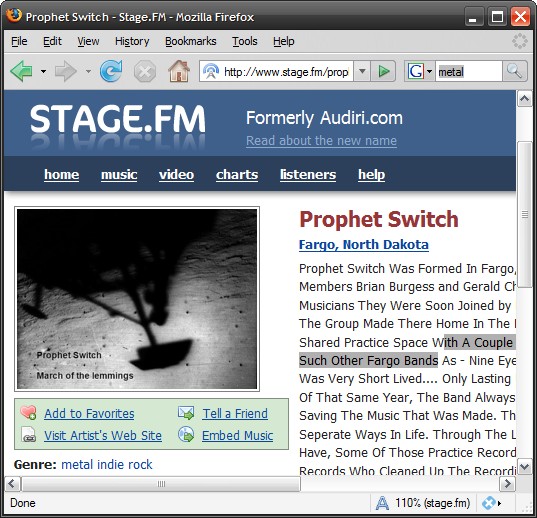This screenshot has height=518, width=537.
Task: Open the status bar extension dropdown arrow
Action: (x=500, y=503)
